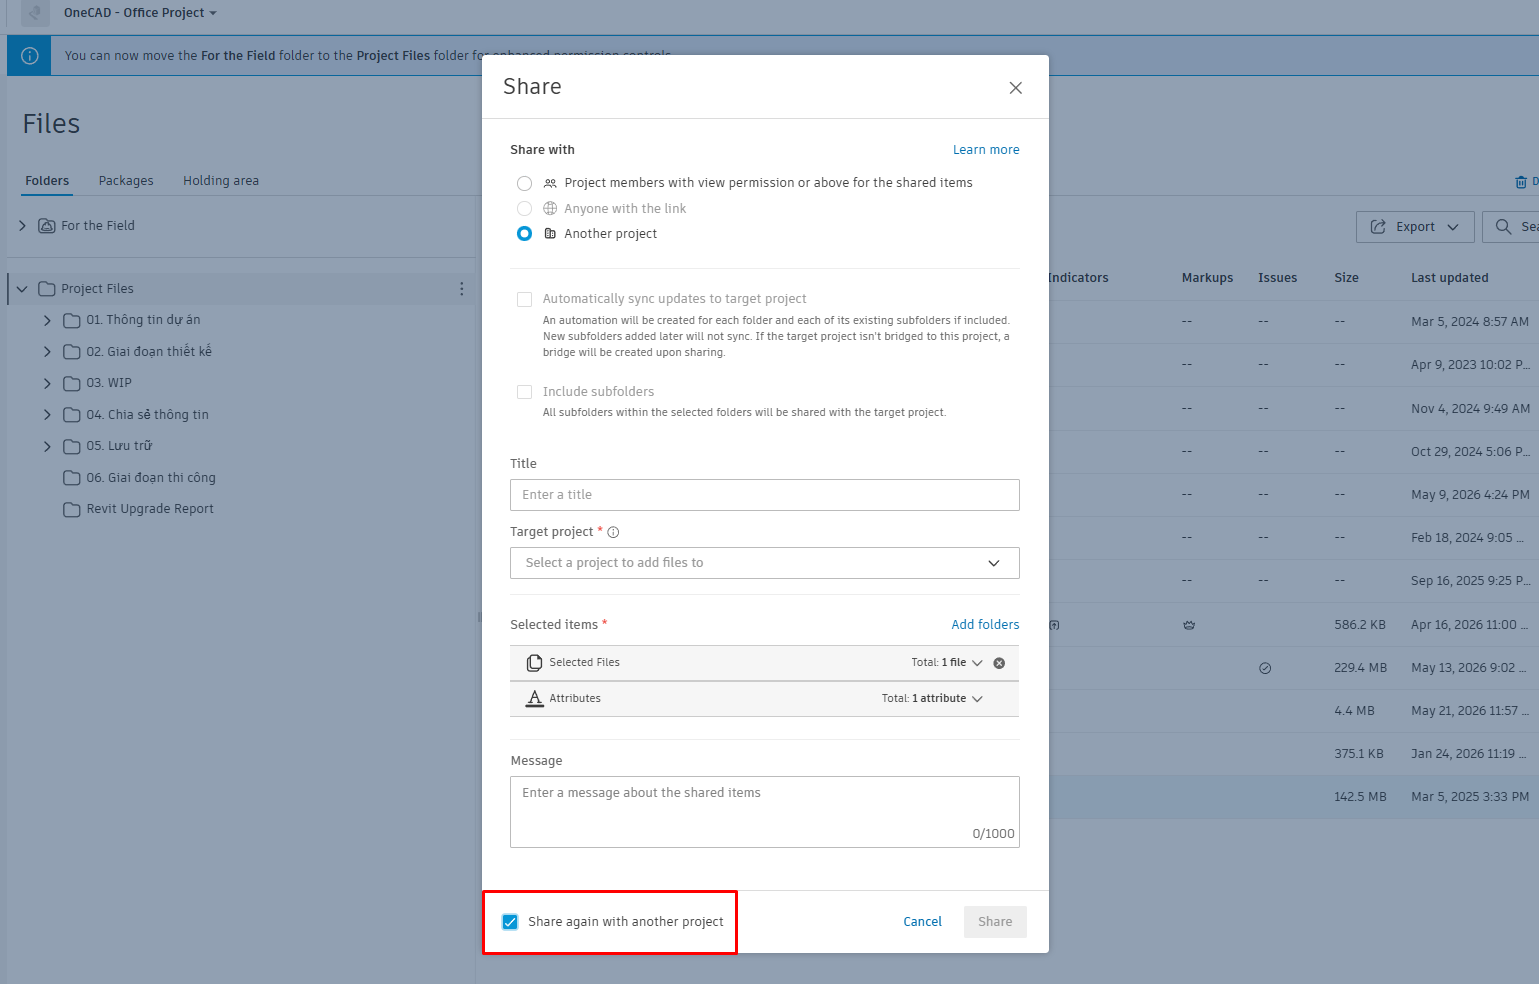Open the OneCAD - Office Project switcher

click(x=140, y=13)
